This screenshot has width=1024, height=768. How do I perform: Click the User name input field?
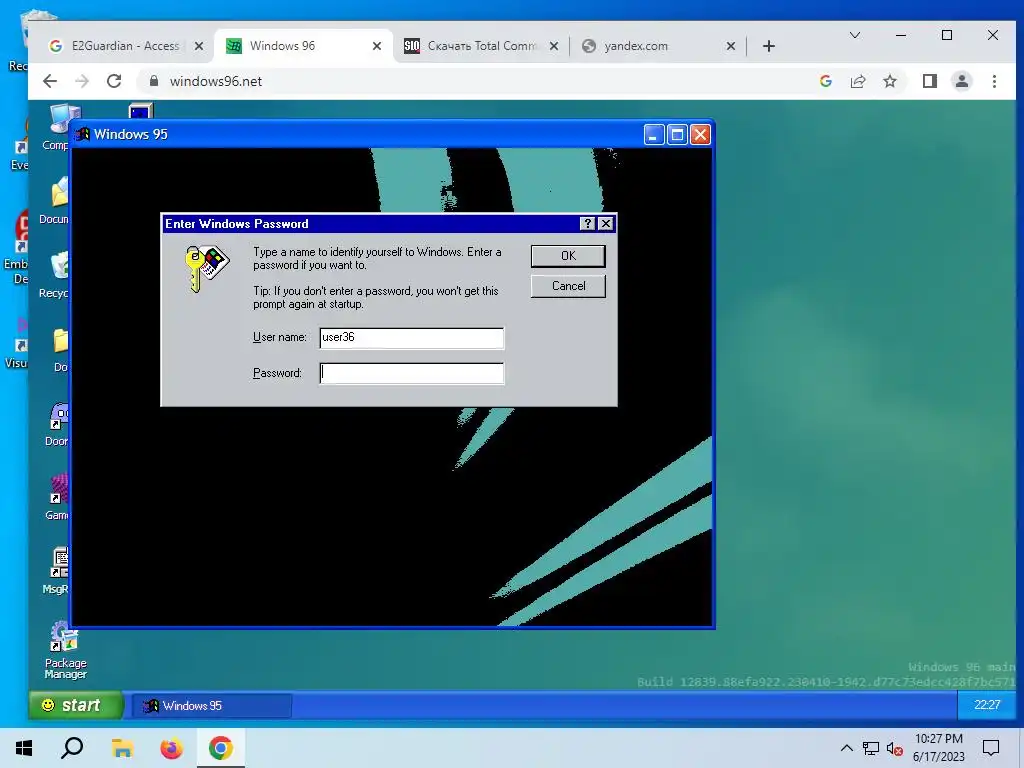[411, 338]
